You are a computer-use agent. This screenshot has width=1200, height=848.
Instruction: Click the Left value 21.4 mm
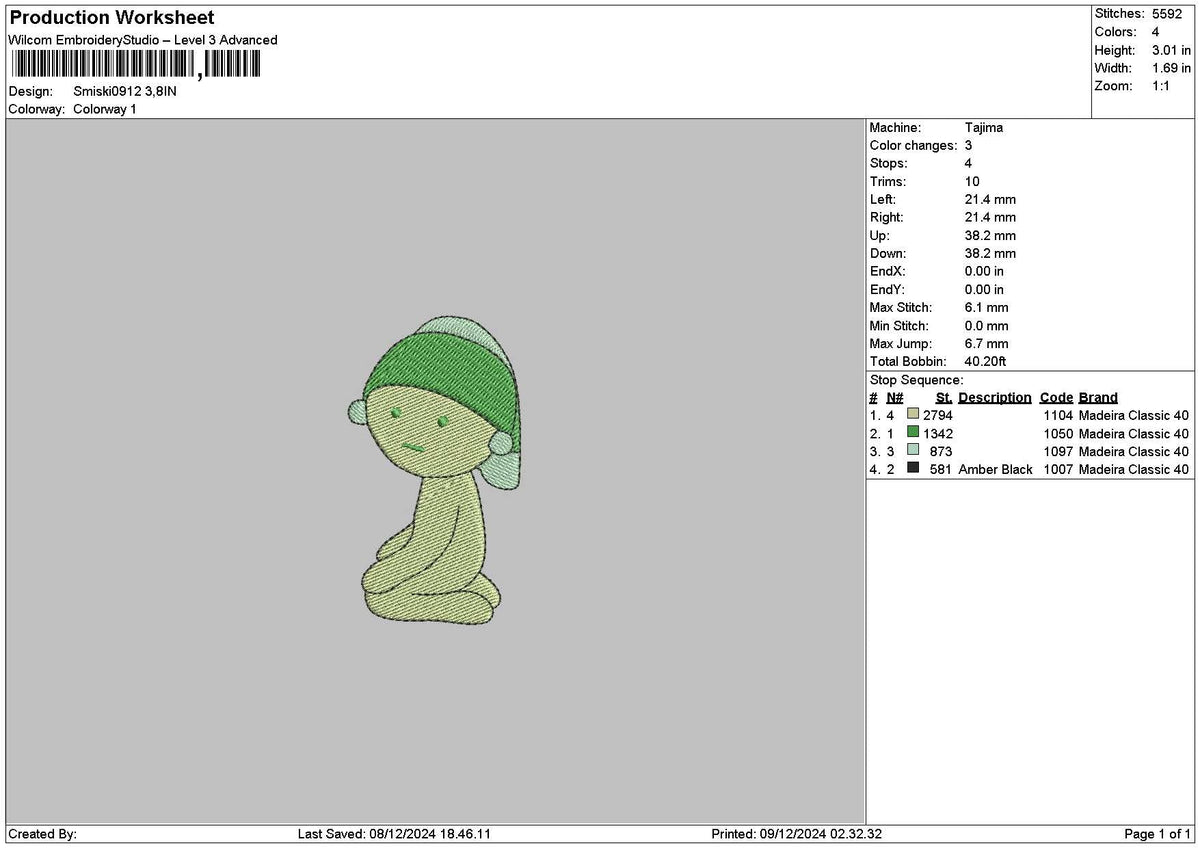point(990,200)
